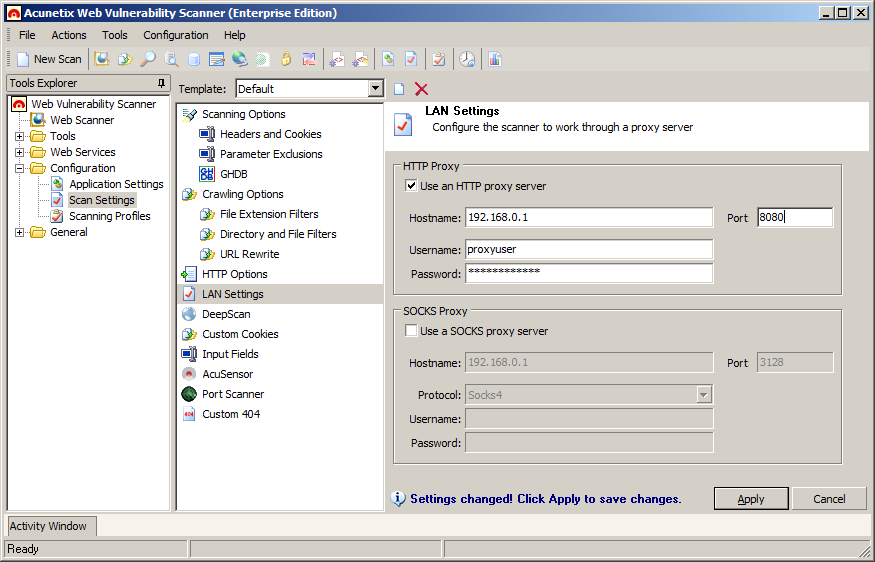875x562 pixels.
Task: Open Headers and Cookies settings
Action: pyautogui.click(x=270, y=135)
